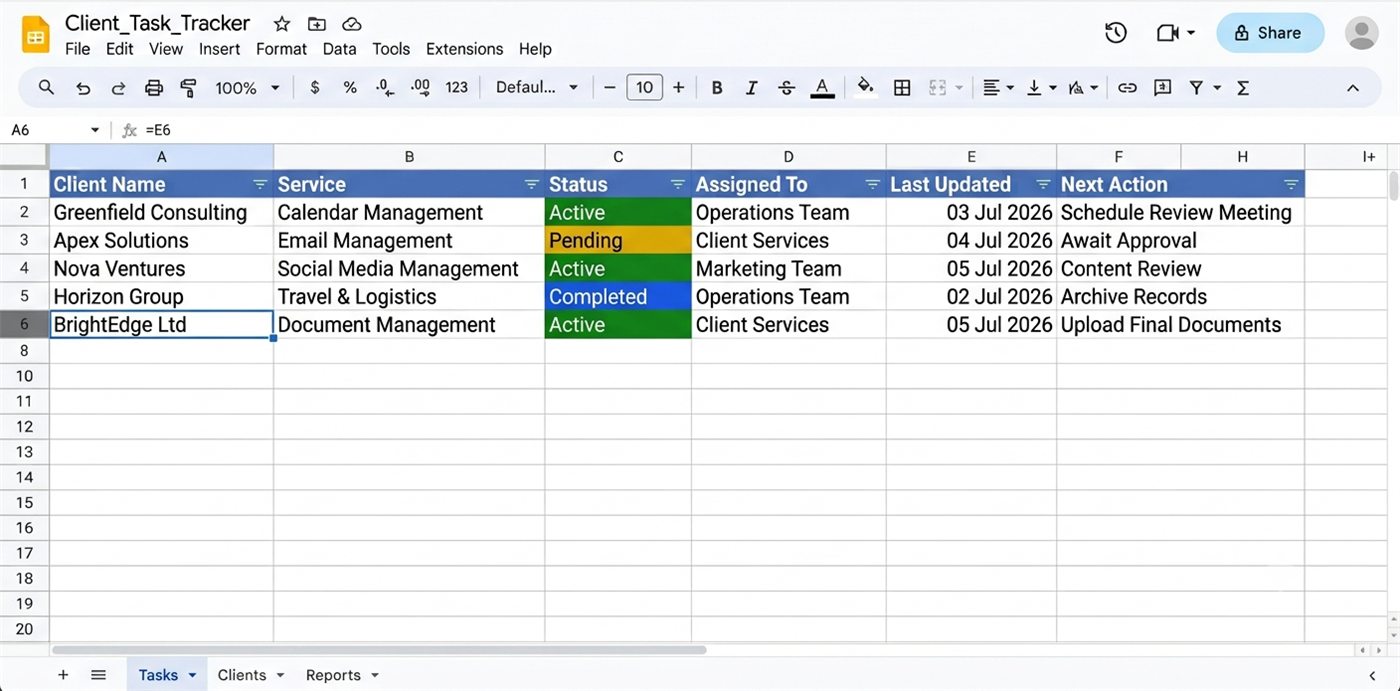Toggle italic formatting

coord(752,88)
